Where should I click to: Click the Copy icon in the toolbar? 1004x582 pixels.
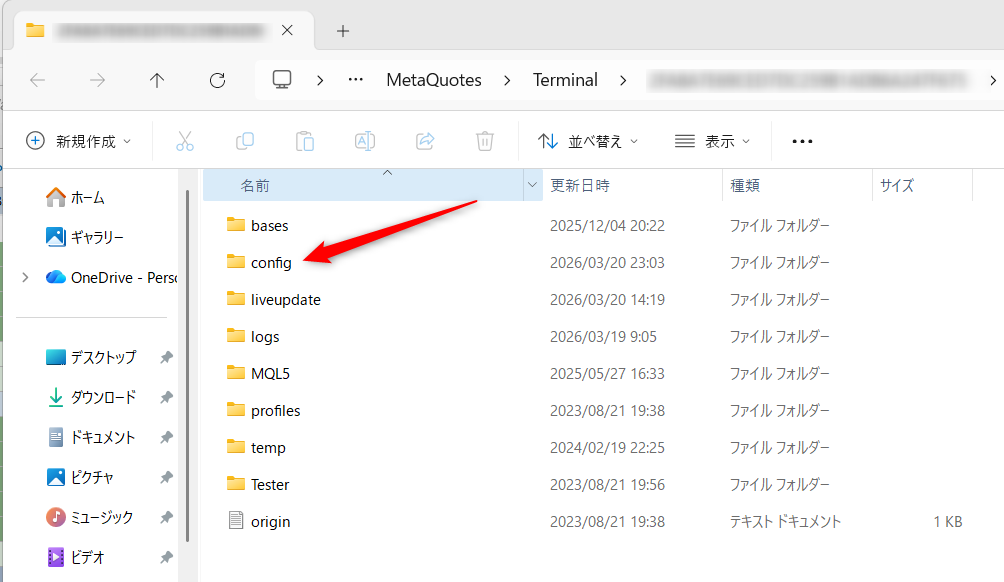[x=244, y=141]
